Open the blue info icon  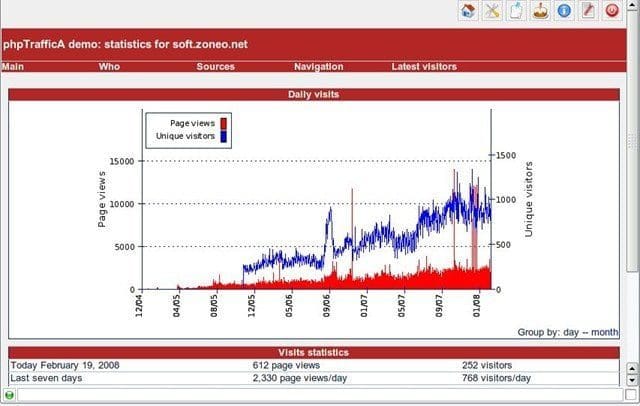click(x=564, y=11)
